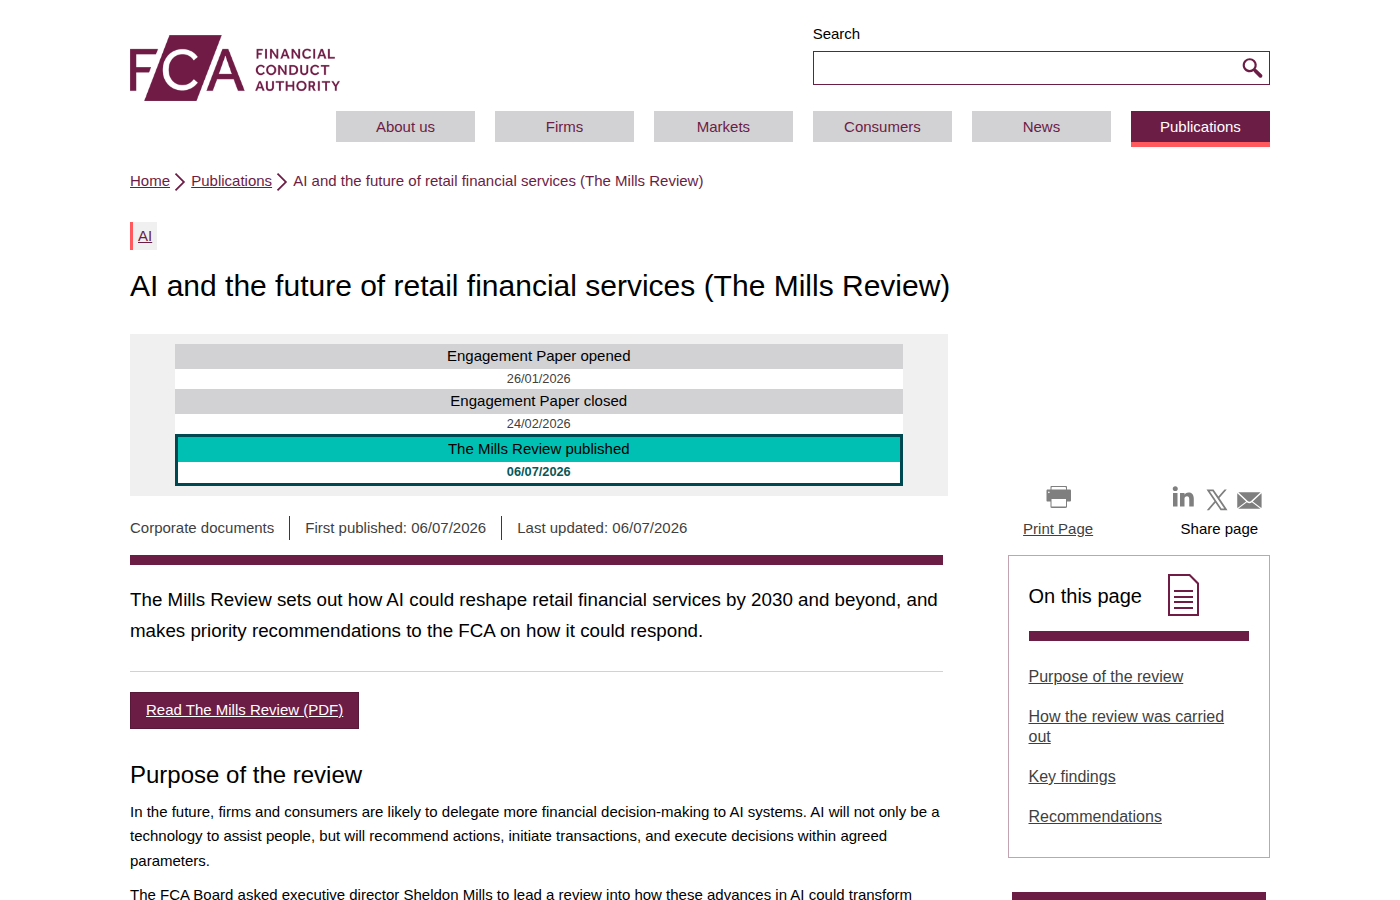Share page via X icon

(x=1217, y=500)
